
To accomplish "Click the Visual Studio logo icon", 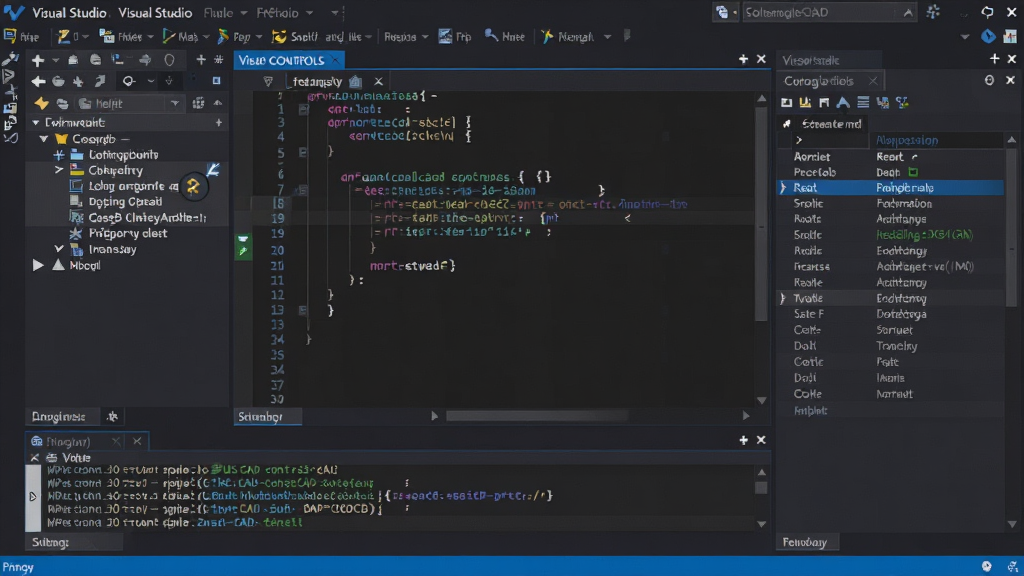I will [14, 12].
